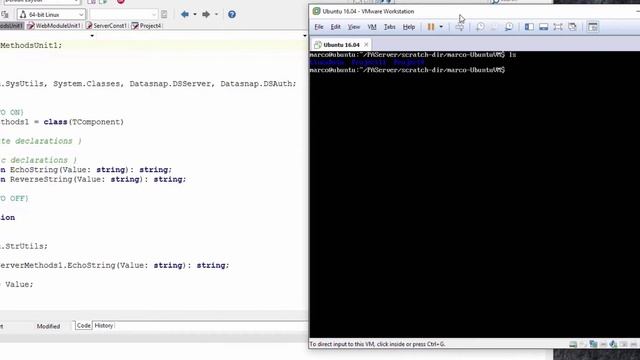
Task: Open the editor's right method dropdown arrow
Action: tap(304, 36)
